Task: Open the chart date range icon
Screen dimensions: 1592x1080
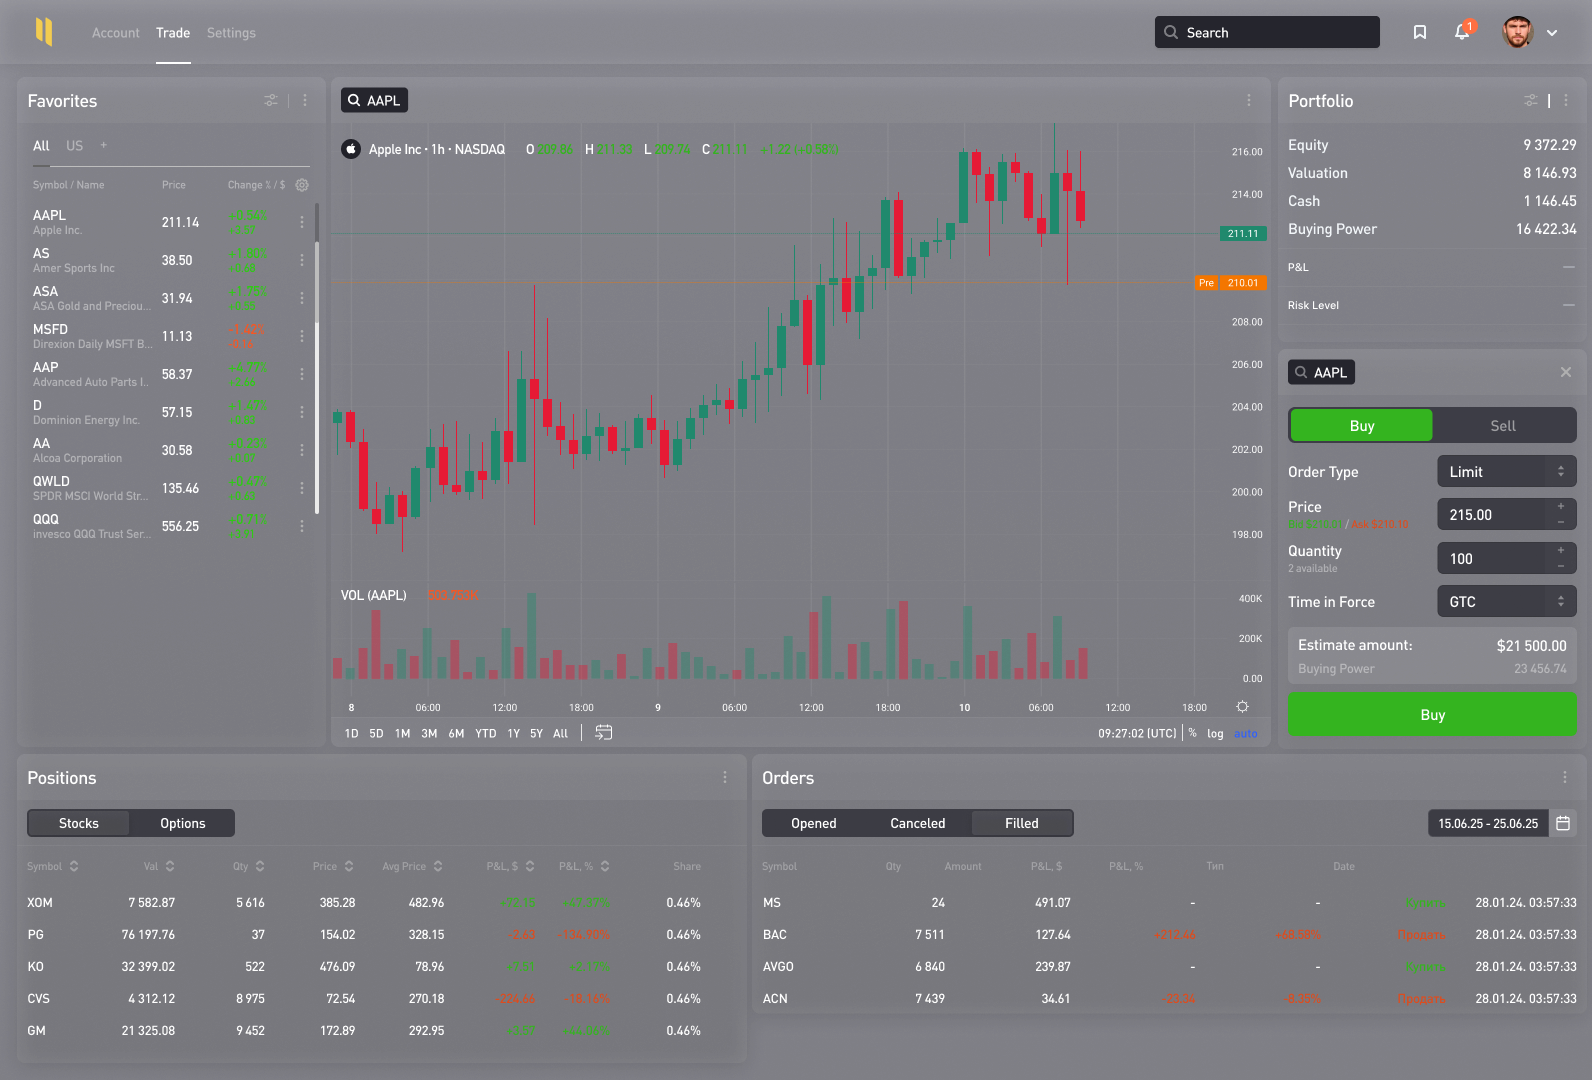Action: click(603, 733)
